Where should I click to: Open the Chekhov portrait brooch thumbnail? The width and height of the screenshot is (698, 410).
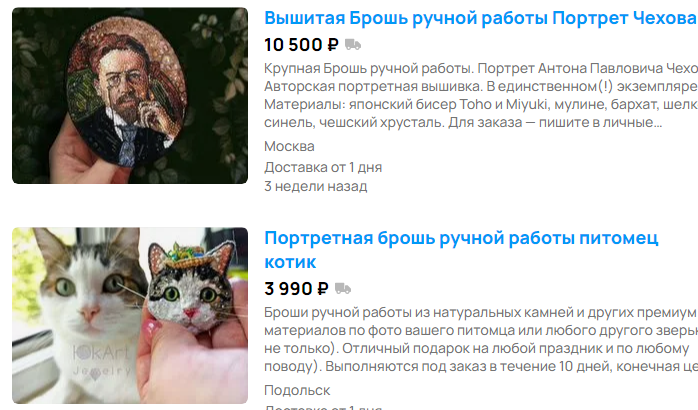pos(130,95)
